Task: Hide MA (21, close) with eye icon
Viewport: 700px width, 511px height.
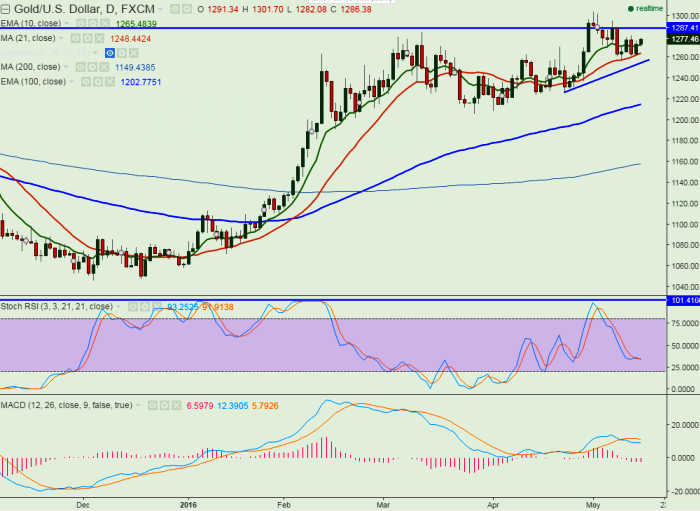Action: click(x=76, y=38)
